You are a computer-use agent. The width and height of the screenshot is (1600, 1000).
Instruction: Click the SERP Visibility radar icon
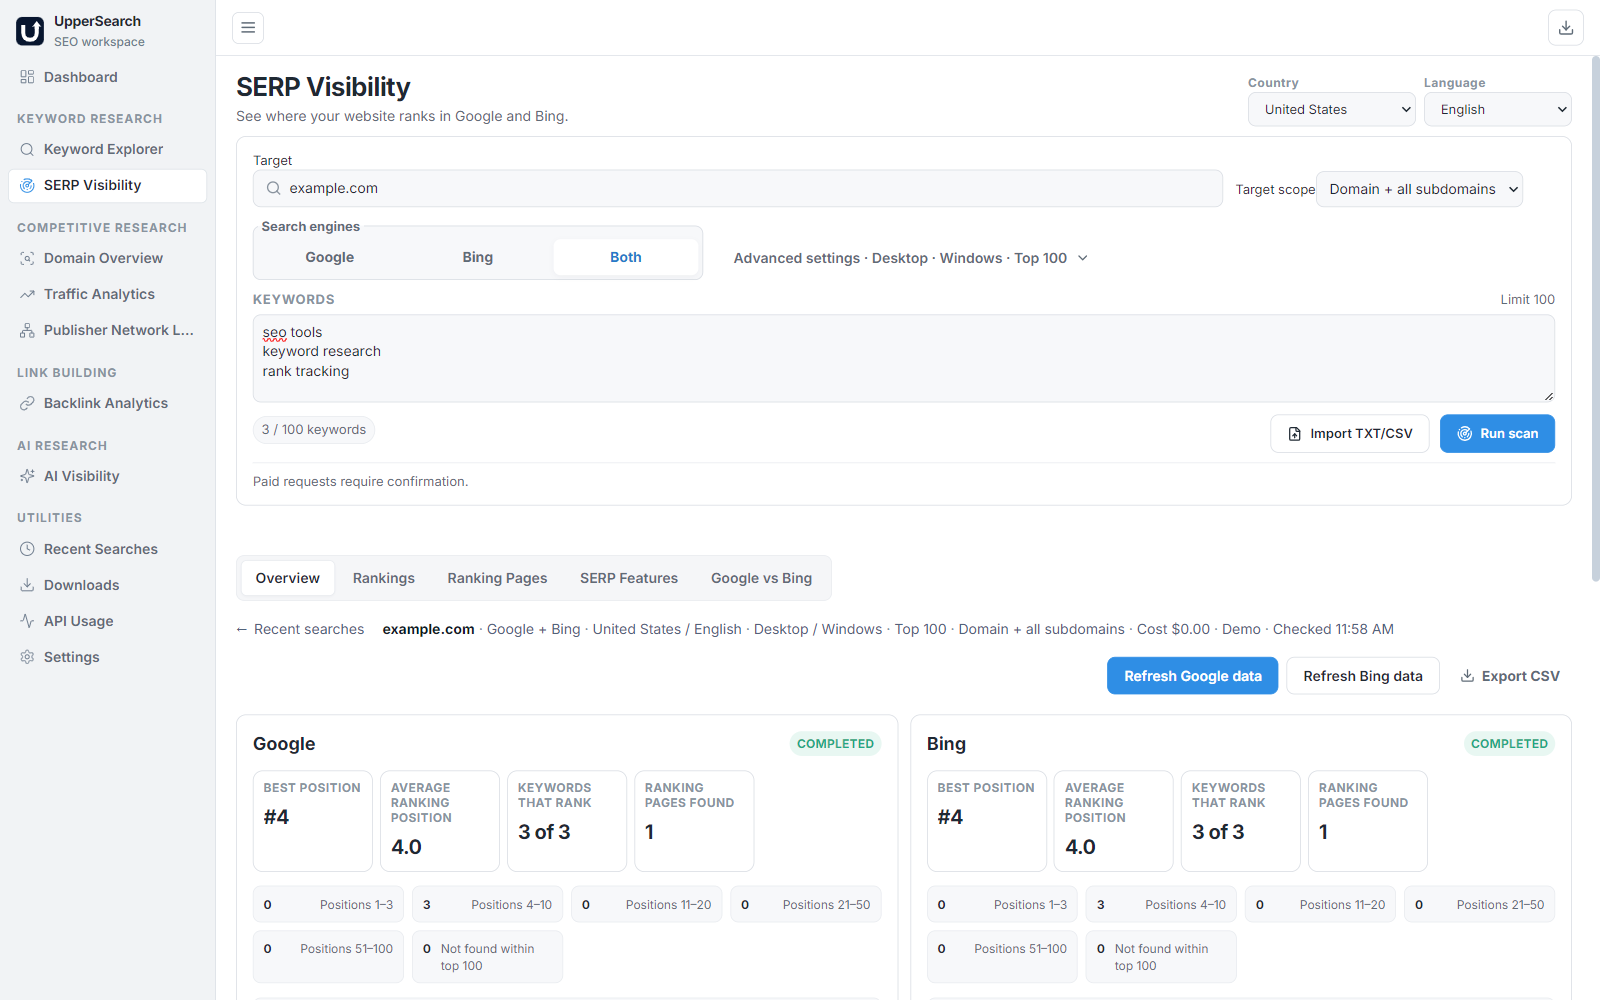coord(27,185)
